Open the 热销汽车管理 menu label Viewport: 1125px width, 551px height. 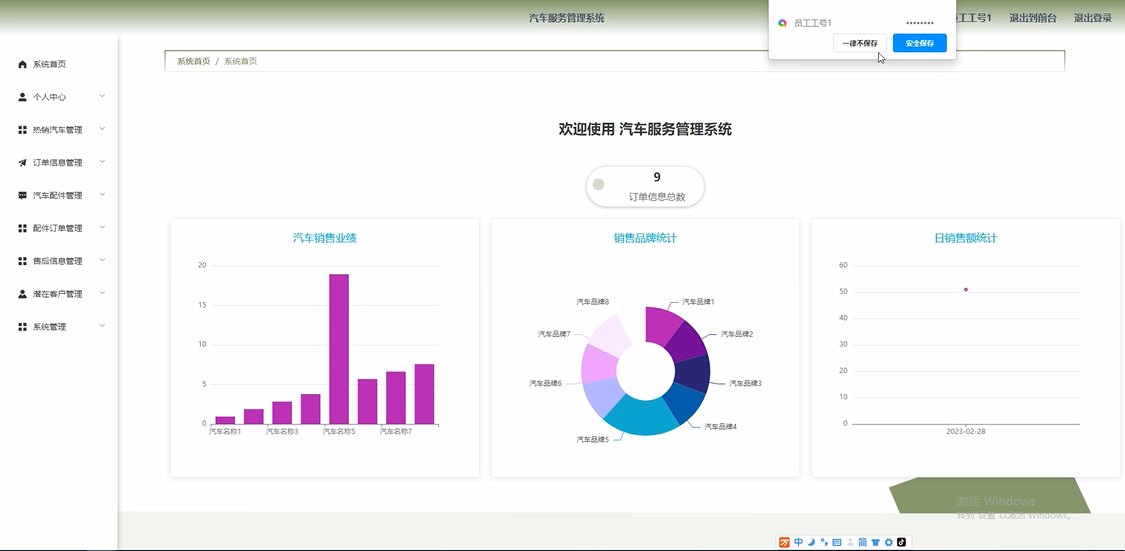click(57, 130)
